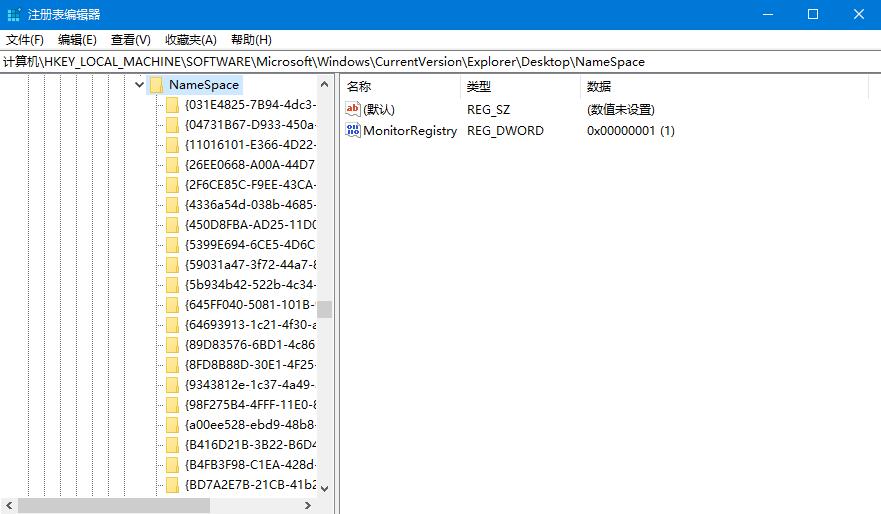This screenshot has height=514, width=881.
Task: Click the DWORD icon of MonitorRegistry
Action: (353, 130)
